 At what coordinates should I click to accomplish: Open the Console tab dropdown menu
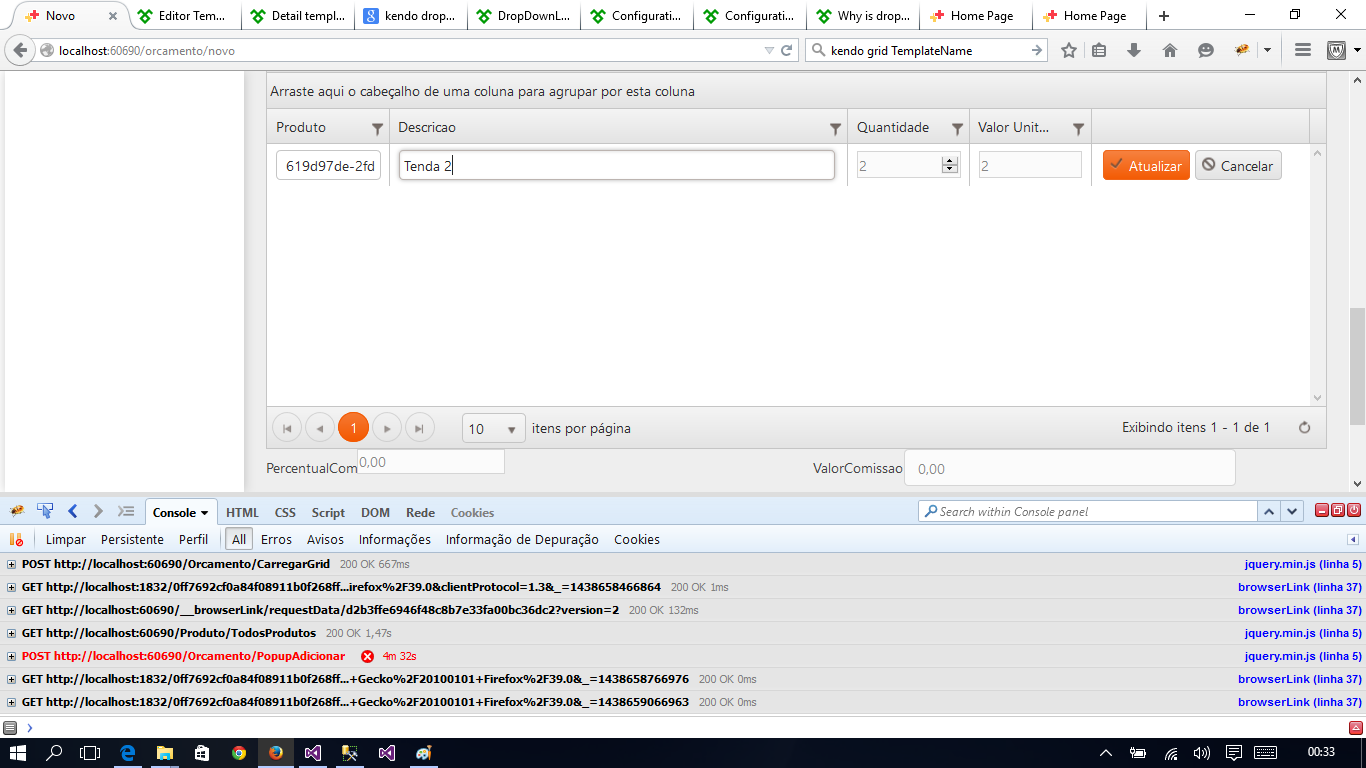[204, 513]
